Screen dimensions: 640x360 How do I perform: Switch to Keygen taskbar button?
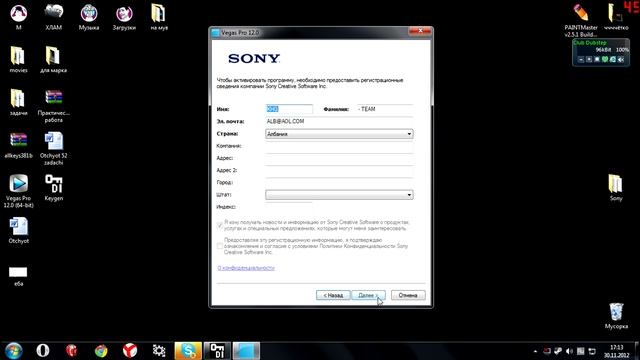click(x=217, y=351)
